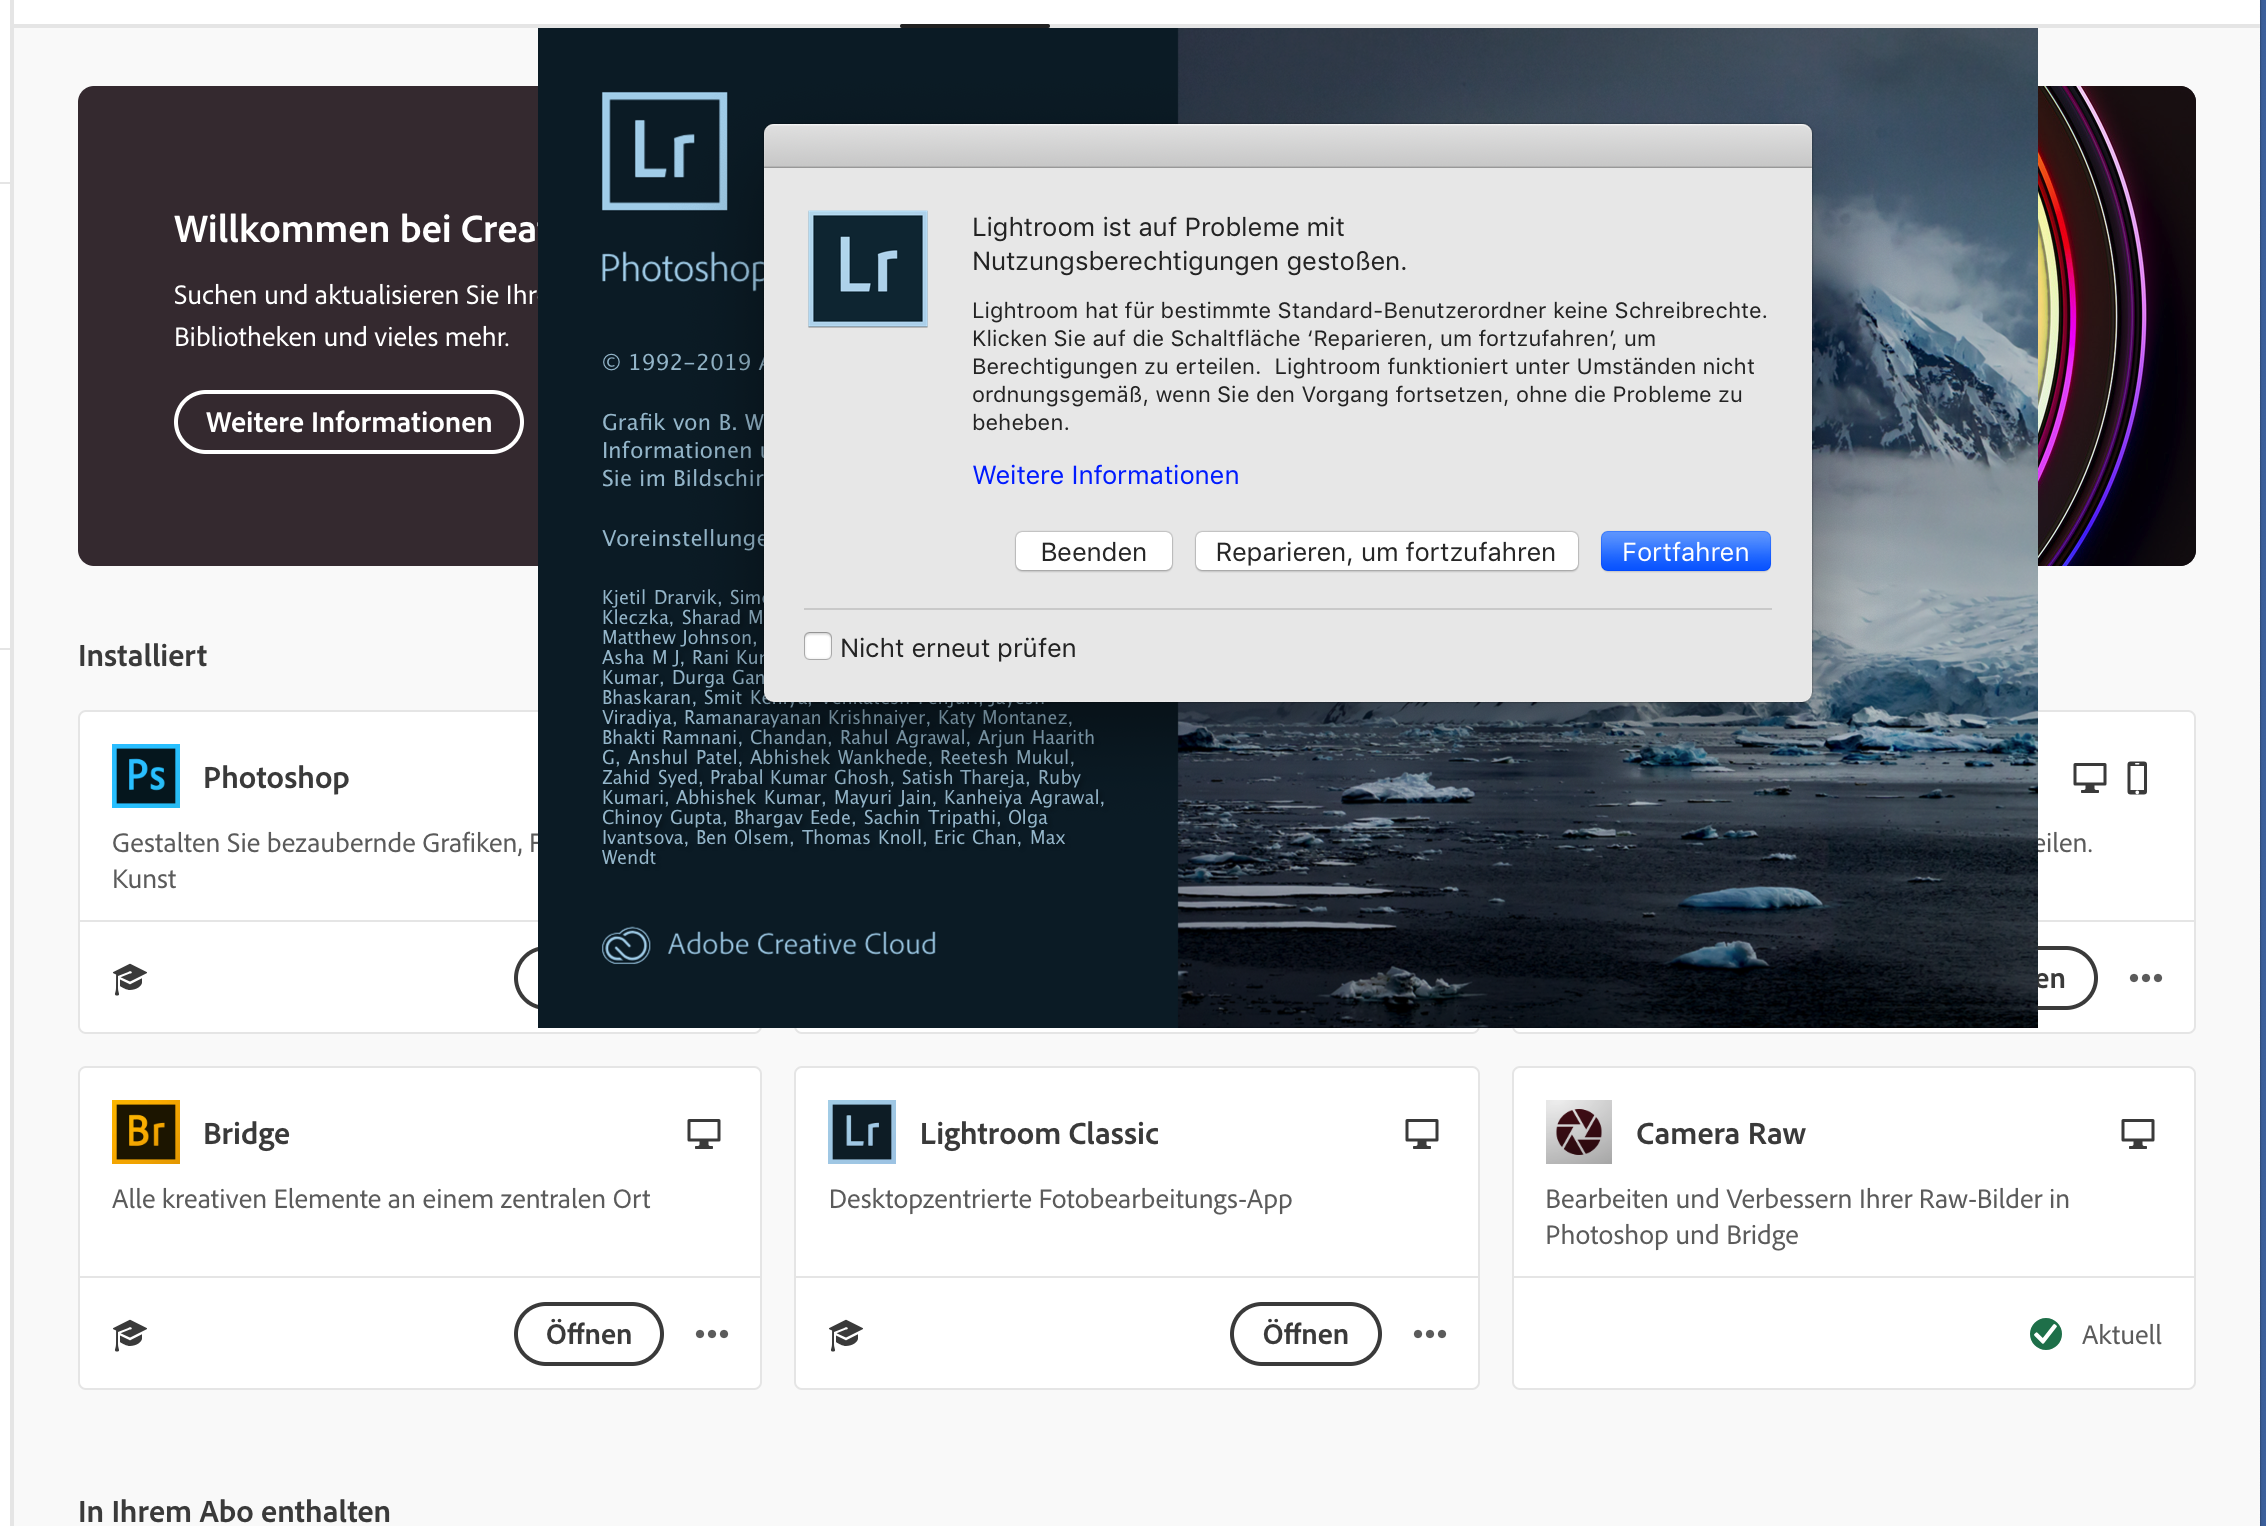The image size is (2266, 1526).
Task: Open tutorials via Bridge graduation cap icon
Action: pyautogui.click(x=130, y=1334)
